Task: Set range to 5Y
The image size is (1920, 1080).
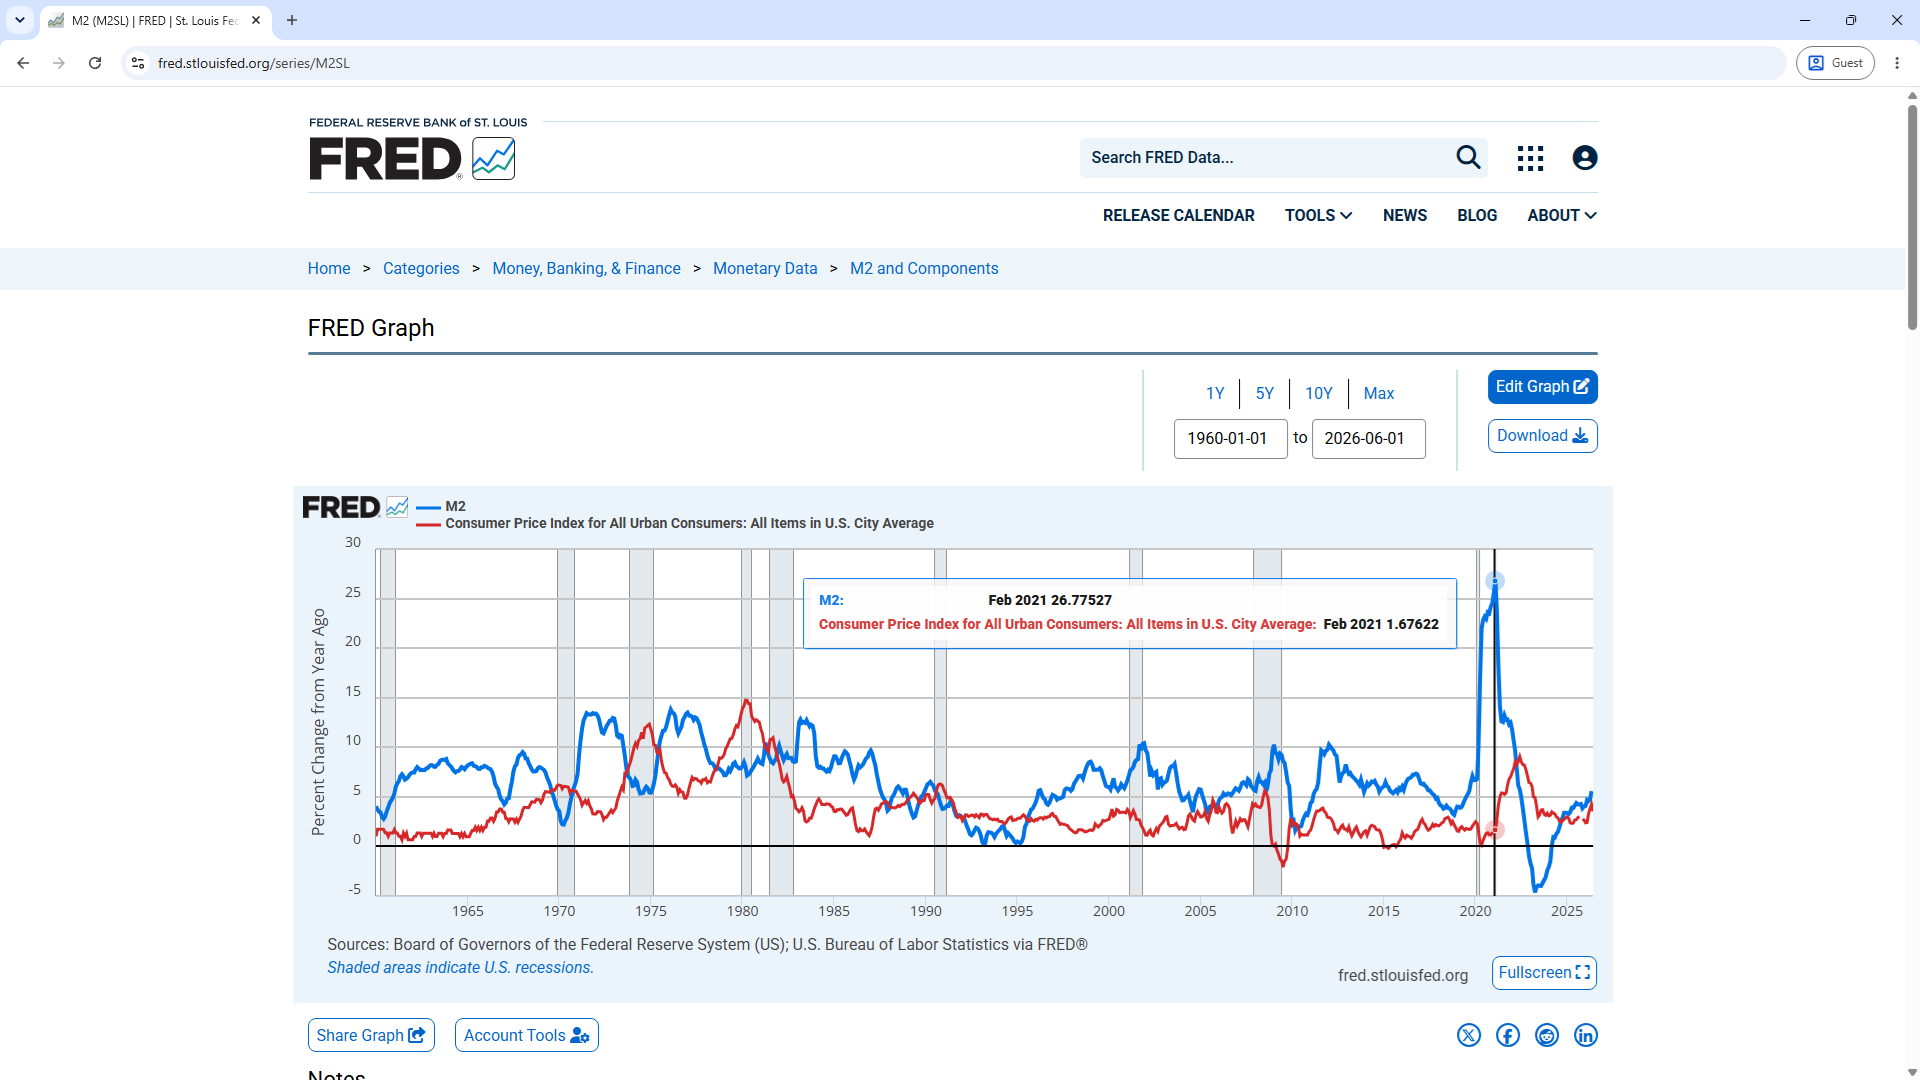Action: (x=1265, y=393)
